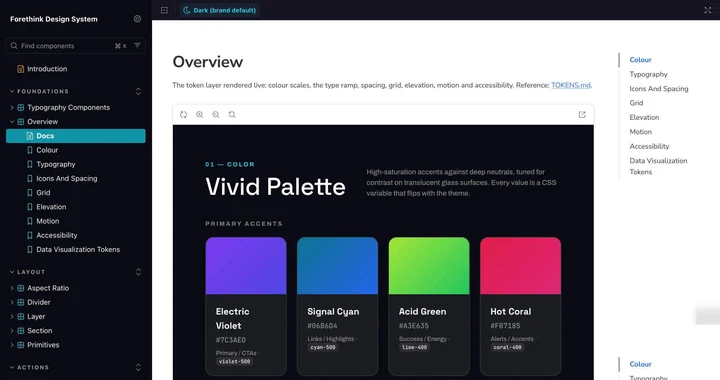The height and width of the screenshot is (380, 720).
Task: Open the settings gear beside Forethink Design System
Action: pos(137,19)
